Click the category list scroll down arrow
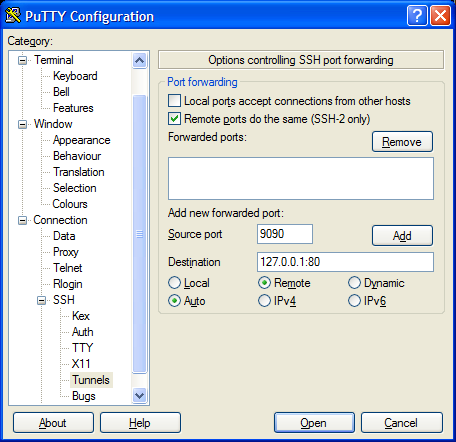This screenshot has height=442, width=456. (x=139, y=396)
